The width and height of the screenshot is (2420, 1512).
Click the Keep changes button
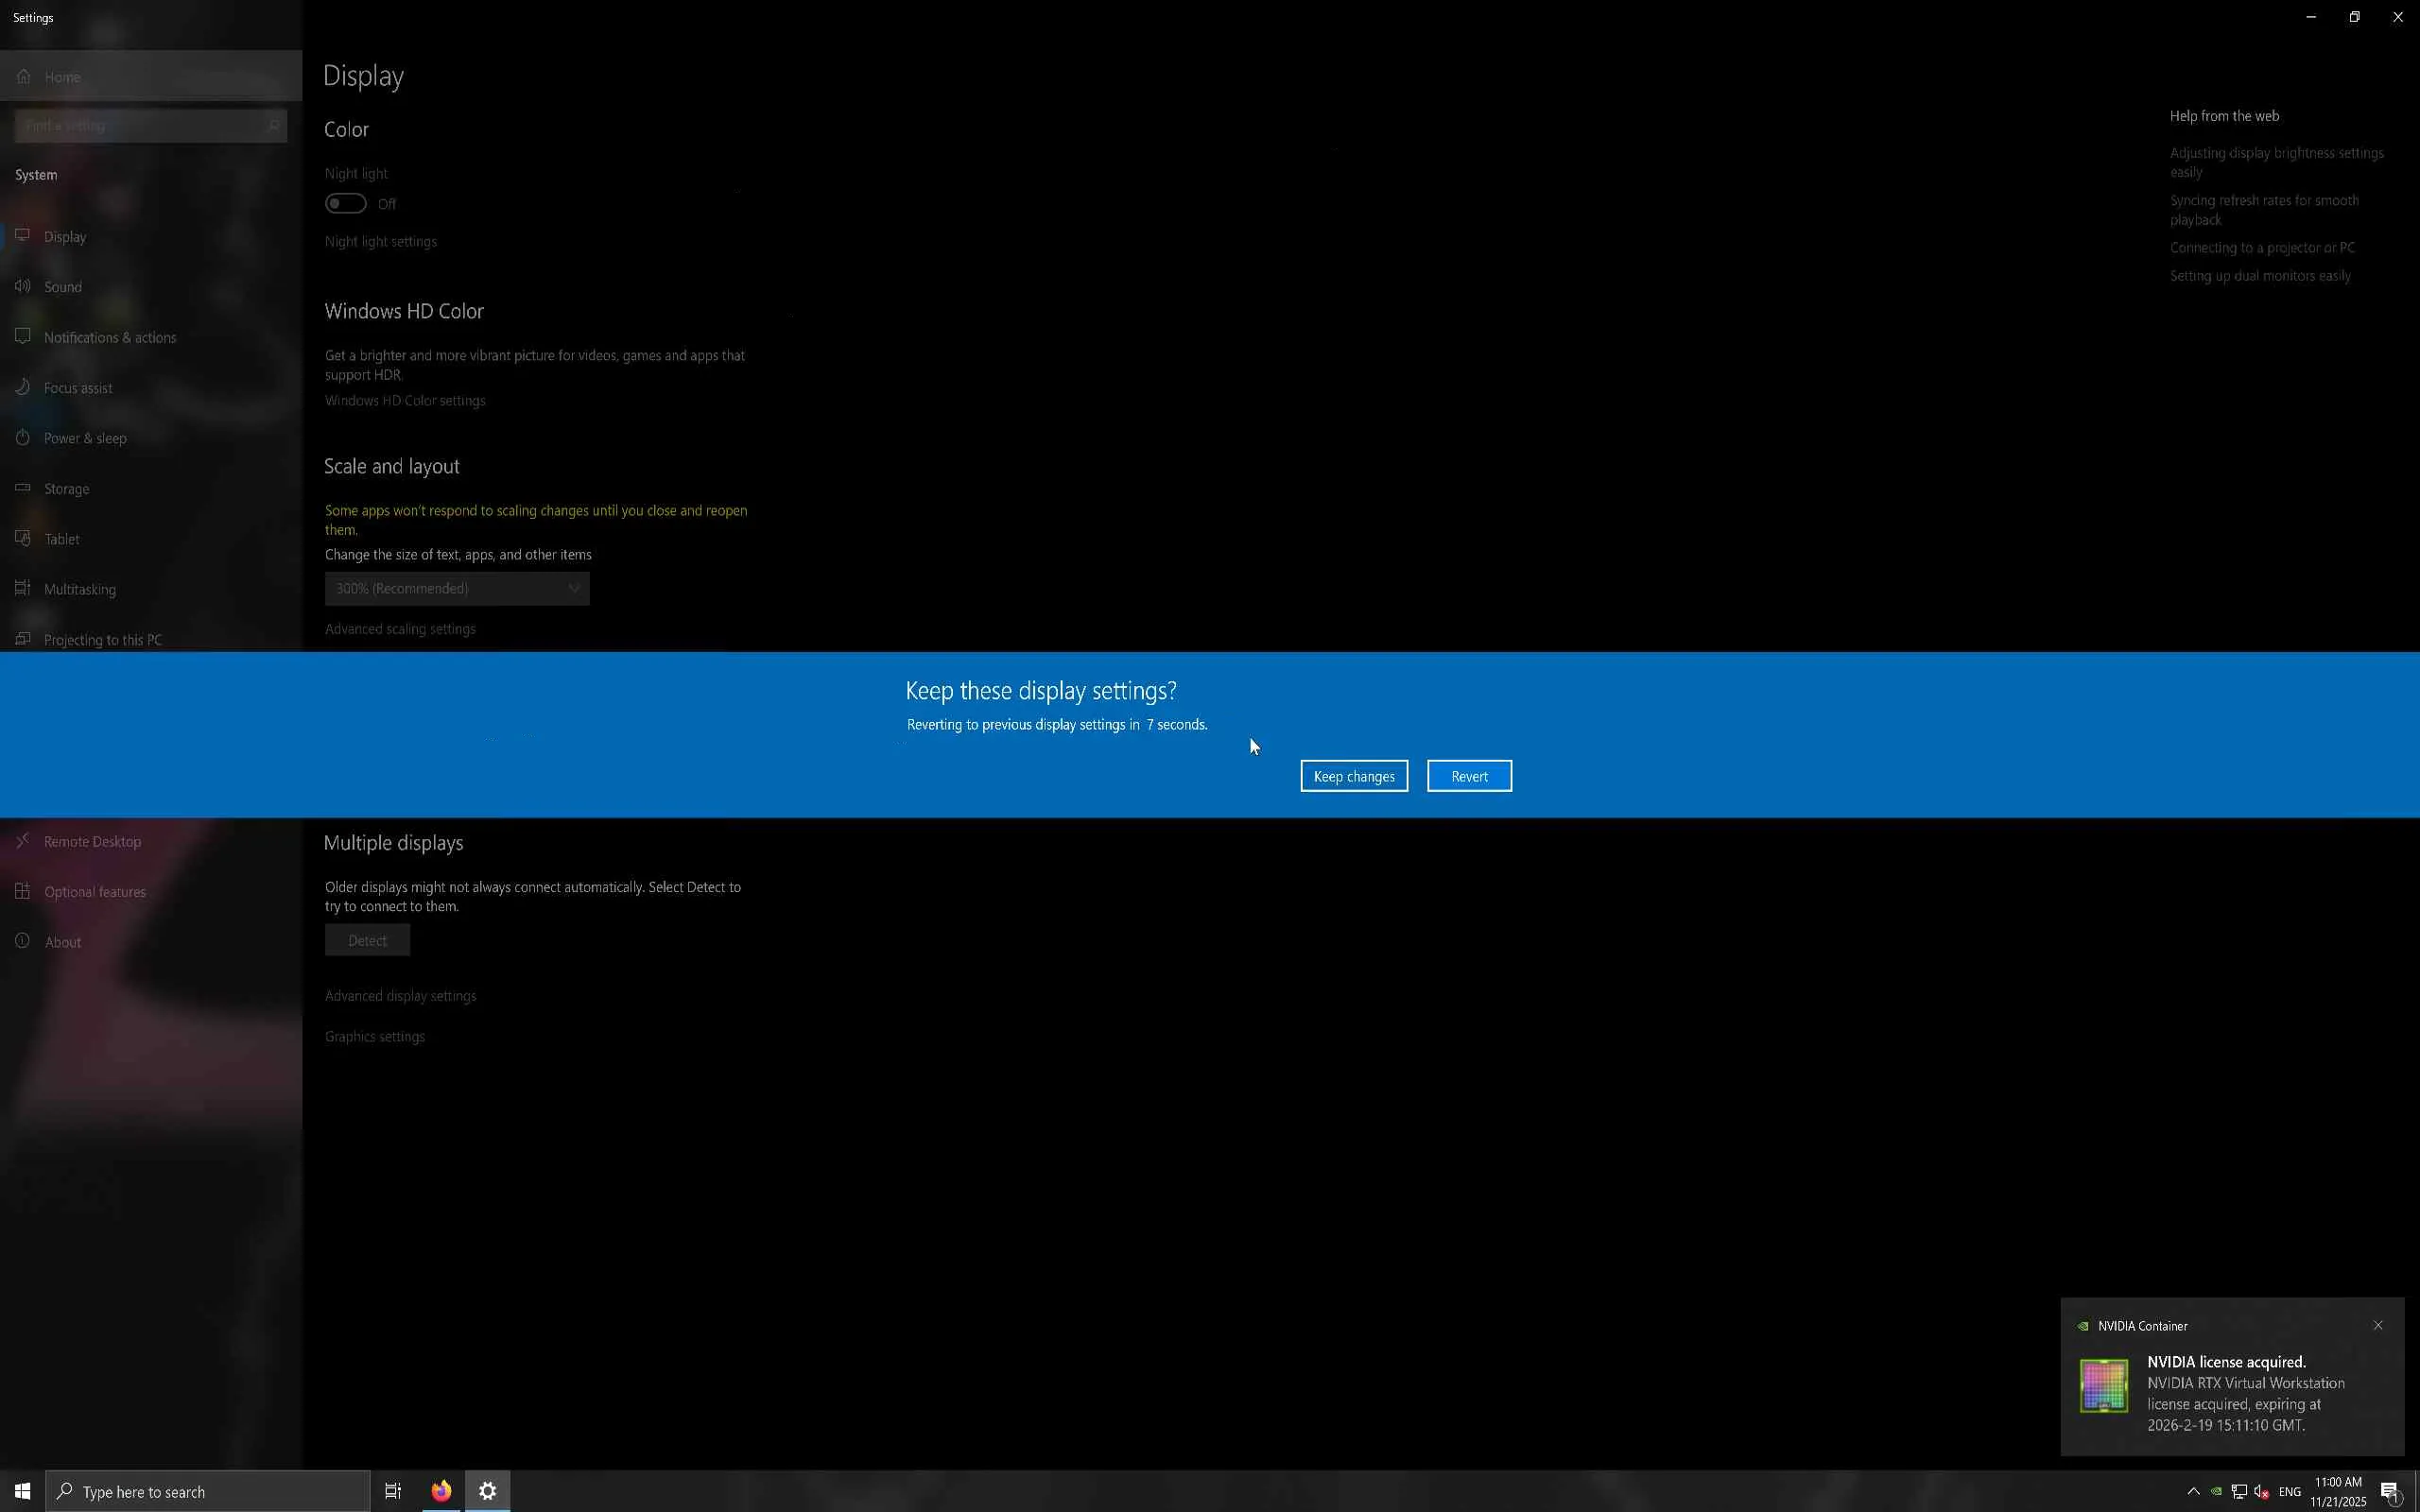(x=1353, y=776)
